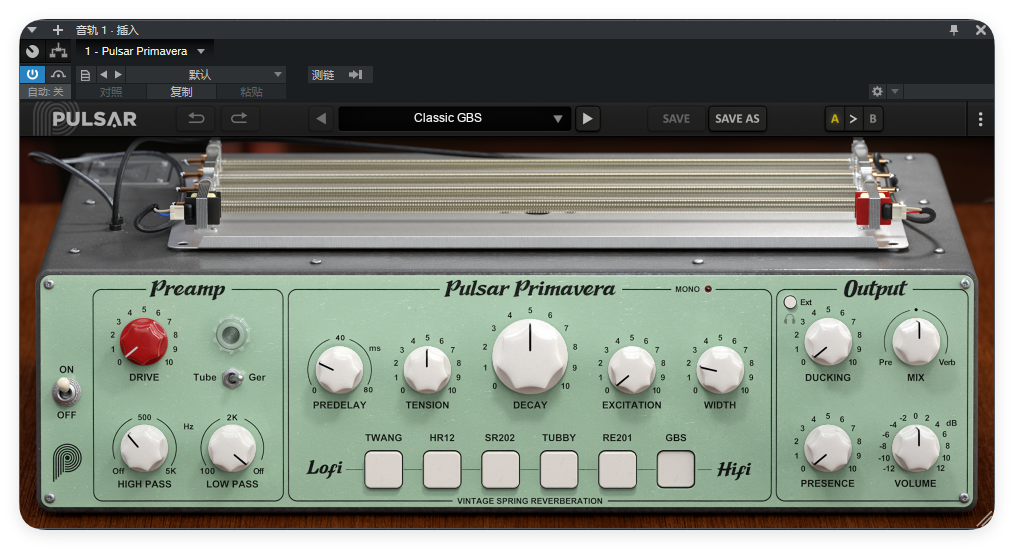Viewport: 1014px width, 549px height.
Task: Click the previous host preset arrow
Action: pyautogui.click(x=103, y=75)
